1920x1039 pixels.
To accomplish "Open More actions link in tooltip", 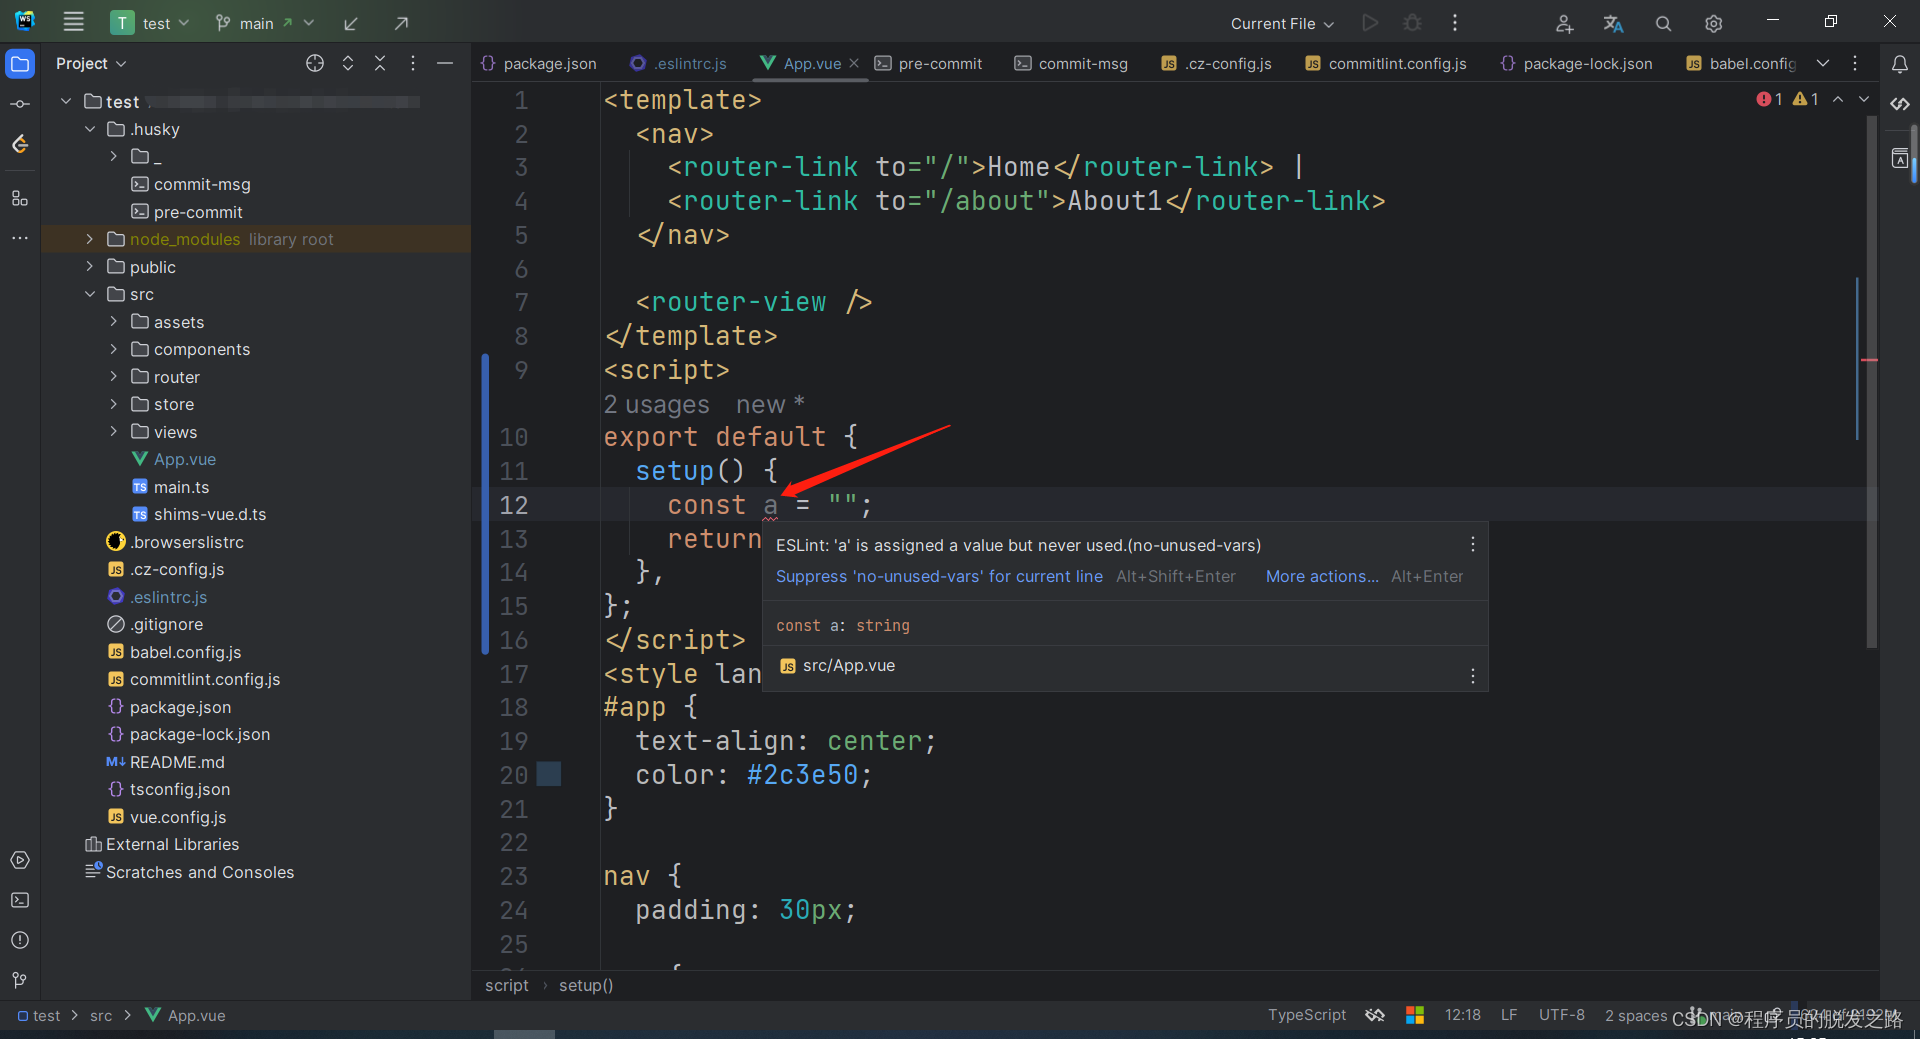I will pos(1322,576).
